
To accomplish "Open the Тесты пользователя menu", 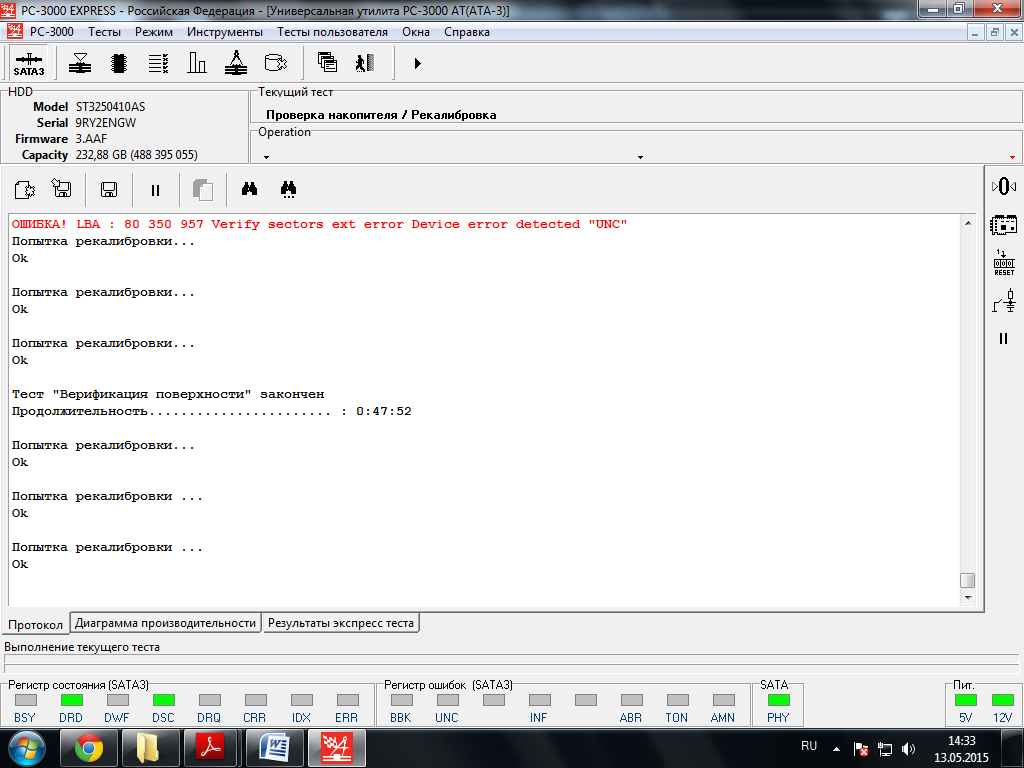I will (x=332, y=32).
